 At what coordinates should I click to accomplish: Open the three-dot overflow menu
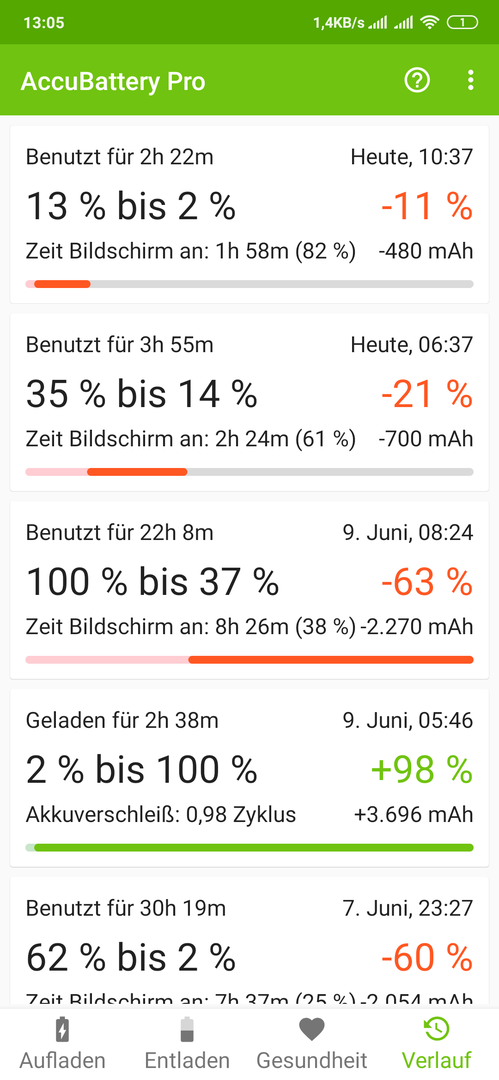tap(471, 81)
